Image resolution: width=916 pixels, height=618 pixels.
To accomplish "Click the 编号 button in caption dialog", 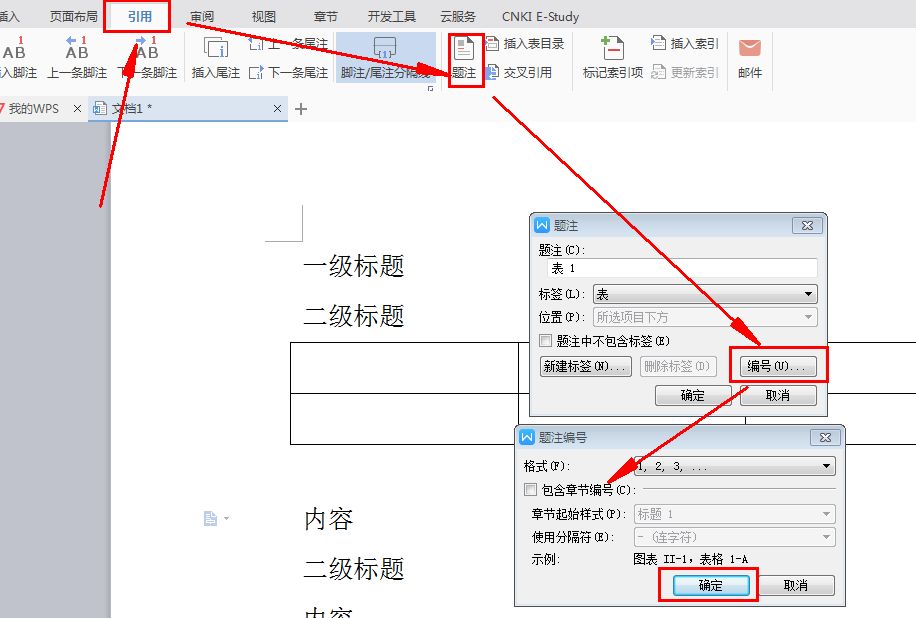I will pos(781,365).
